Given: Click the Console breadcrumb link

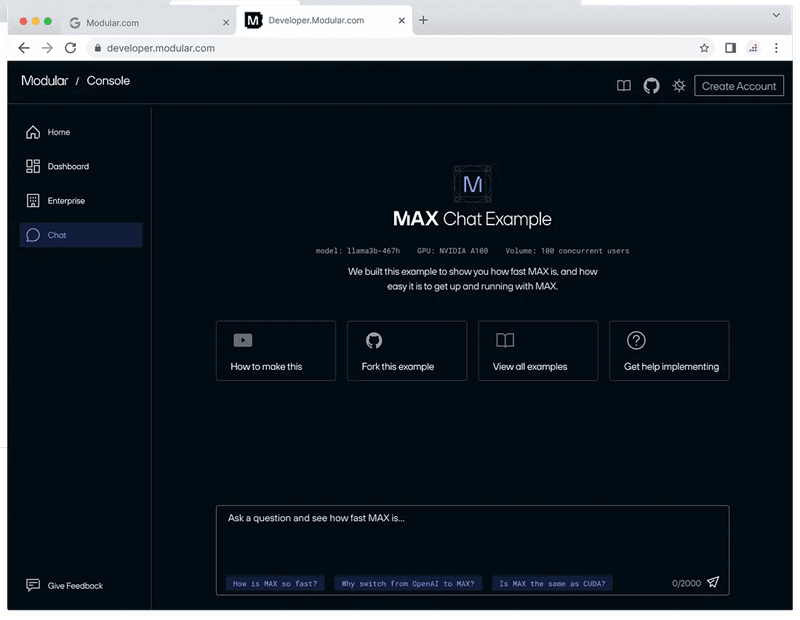Looking at the screenshot, I should click(108, 81).
